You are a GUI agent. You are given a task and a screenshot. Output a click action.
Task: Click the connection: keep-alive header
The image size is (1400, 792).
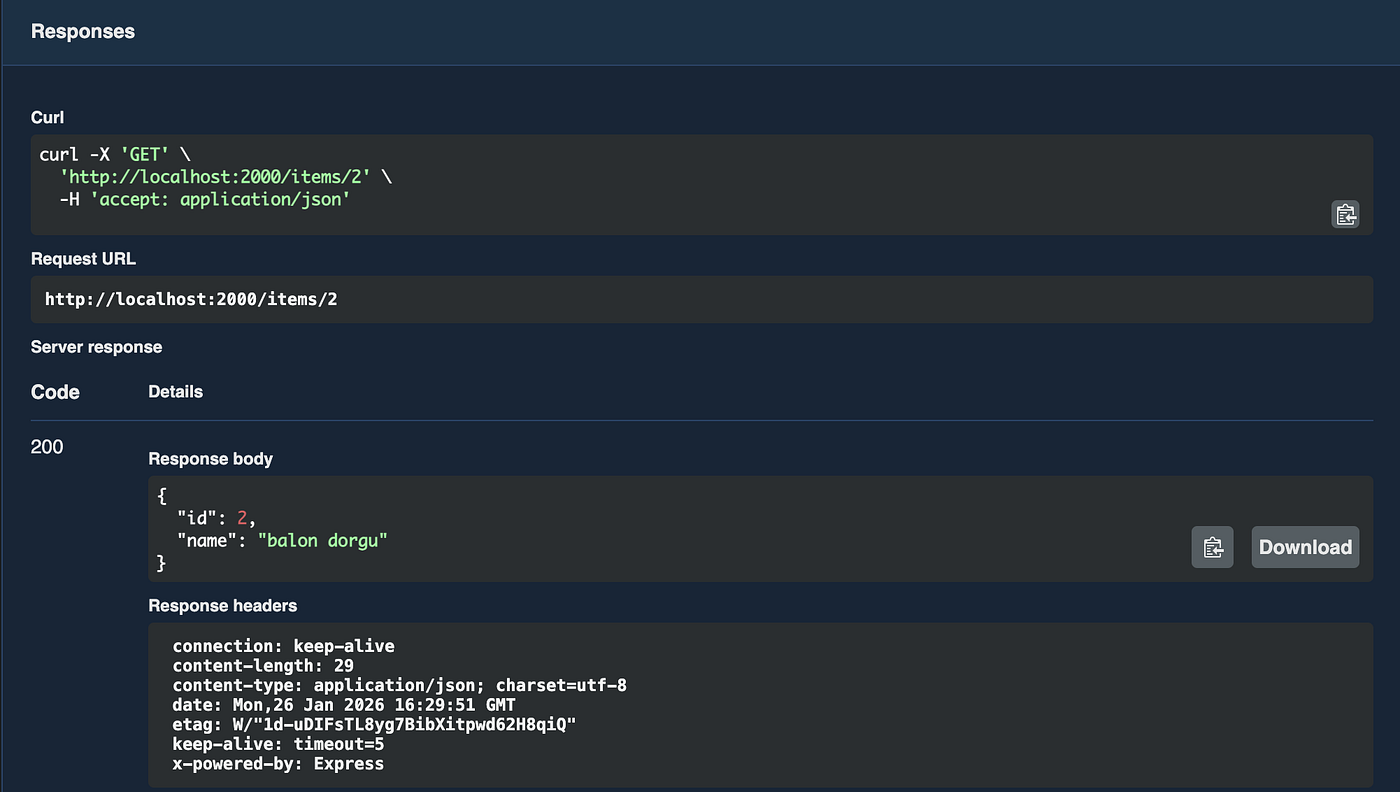pos(283,646)
